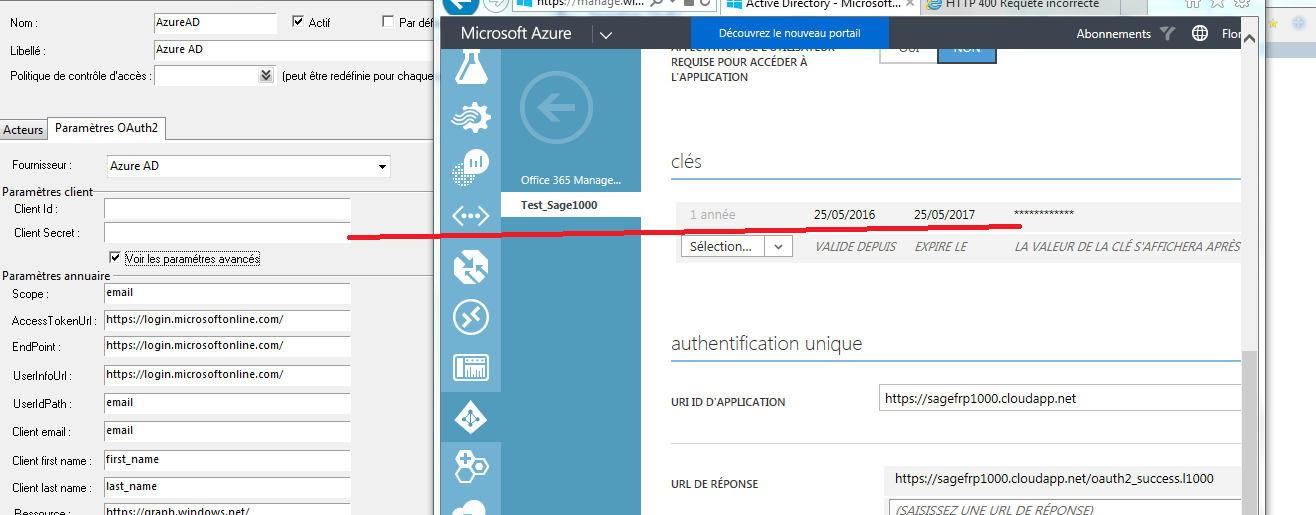Image resolution: width=1316 pixels, height=515 pixels.
Task: Click the Client last name field
Action: click(x=227, y=487)
